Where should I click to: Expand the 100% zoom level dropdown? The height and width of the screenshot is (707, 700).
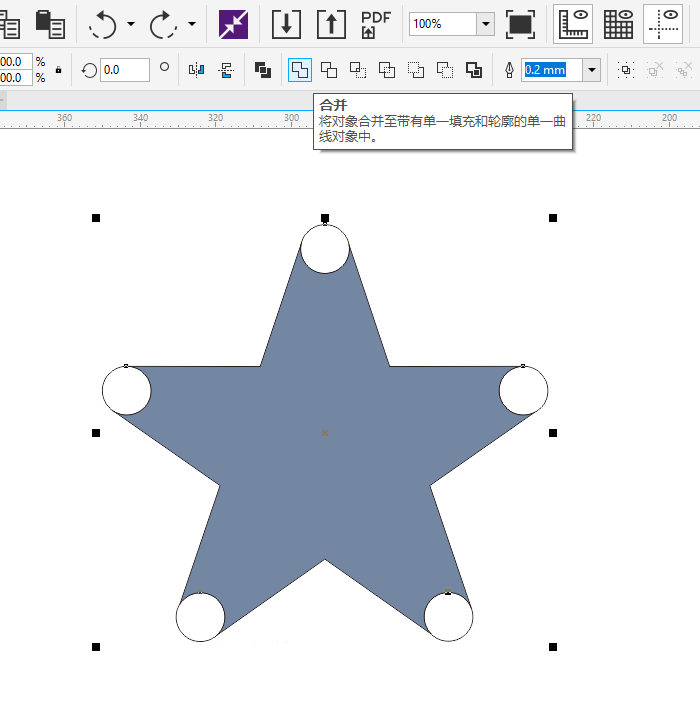pos(486,23)
